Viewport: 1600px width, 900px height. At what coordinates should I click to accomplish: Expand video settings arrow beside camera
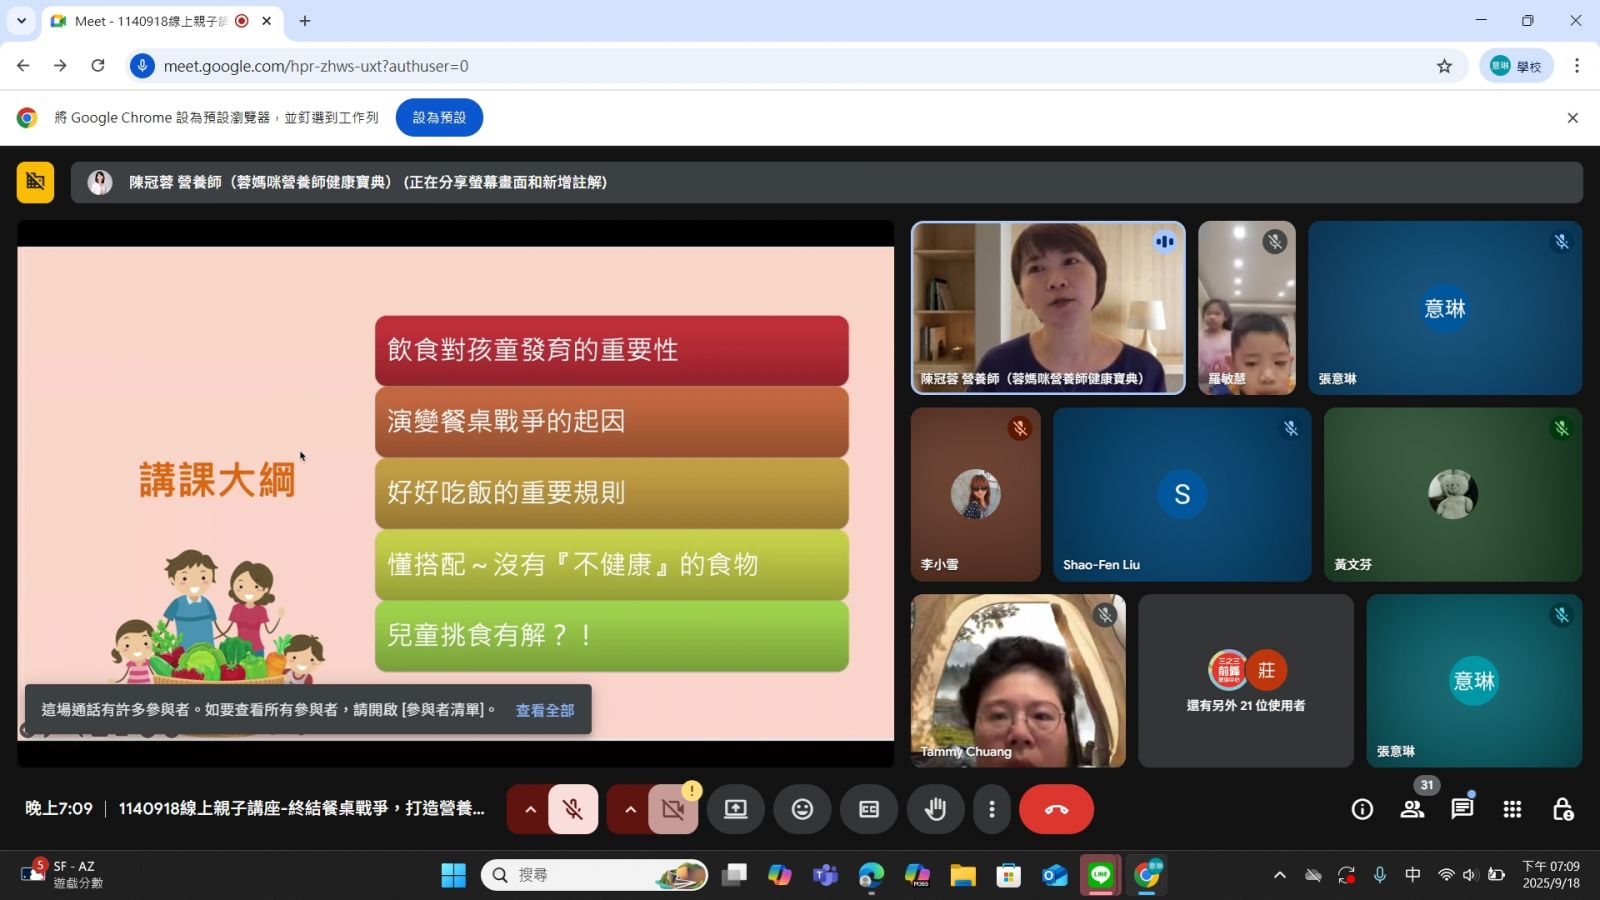coord(630,809)
